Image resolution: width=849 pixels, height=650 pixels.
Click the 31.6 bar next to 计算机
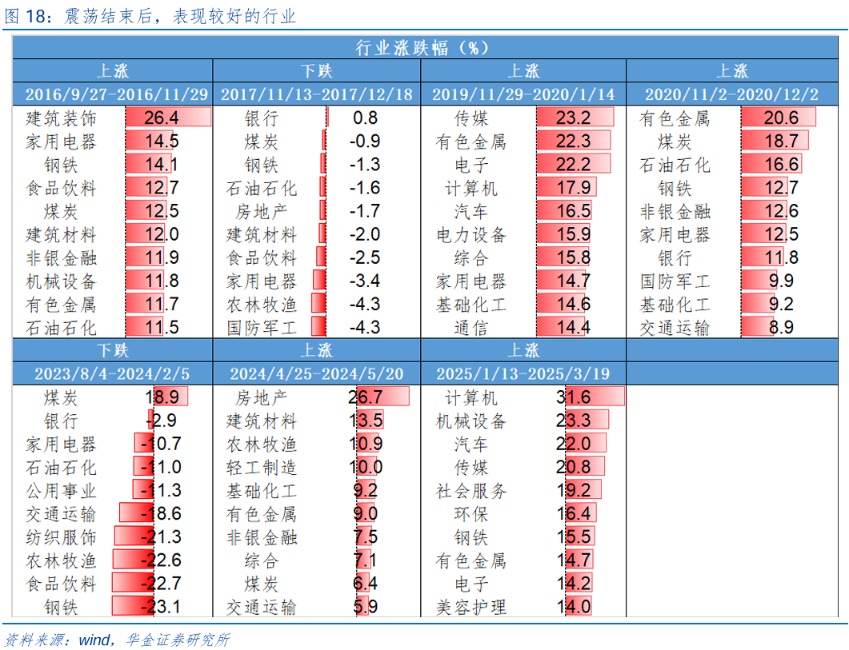(588, 397)
